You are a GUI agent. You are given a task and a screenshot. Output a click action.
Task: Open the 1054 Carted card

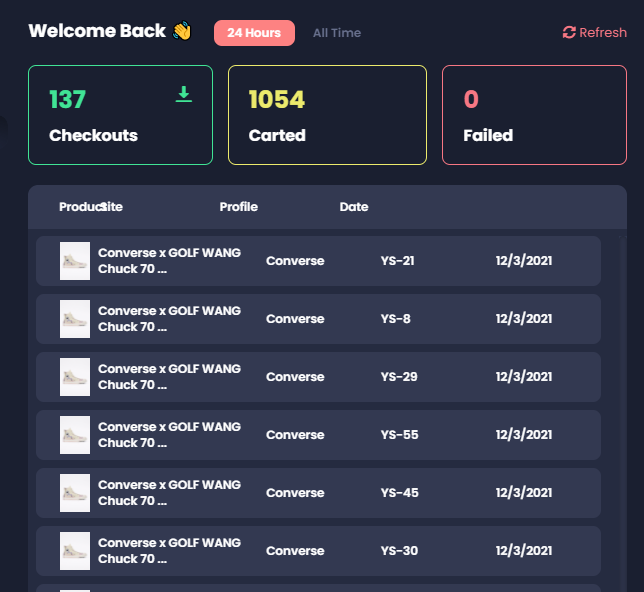(327, 115)
